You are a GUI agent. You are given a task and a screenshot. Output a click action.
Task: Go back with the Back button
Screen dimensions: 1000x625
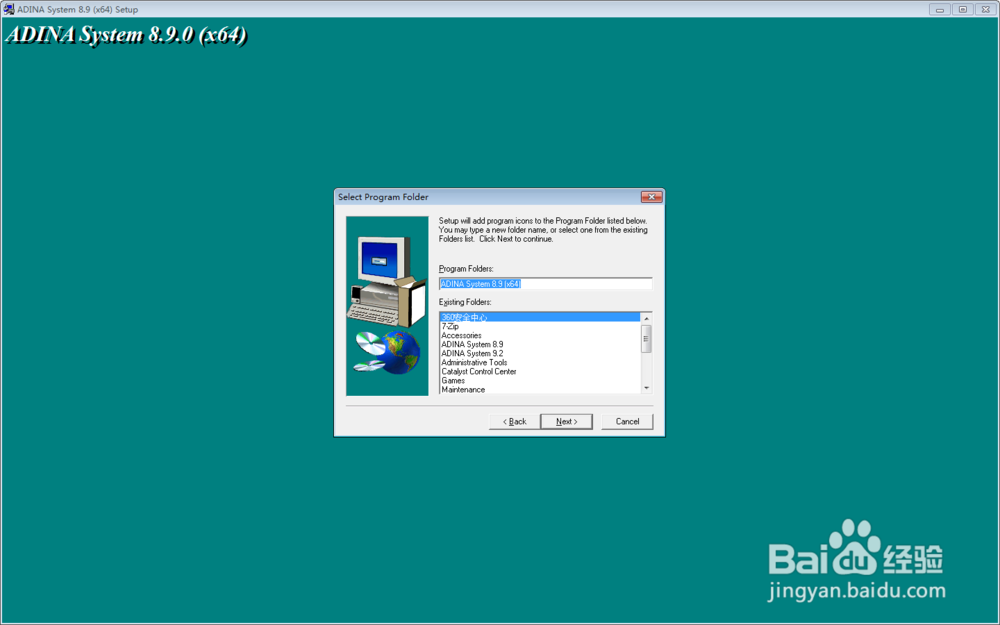pyautogui.click(x=514, y=422)
